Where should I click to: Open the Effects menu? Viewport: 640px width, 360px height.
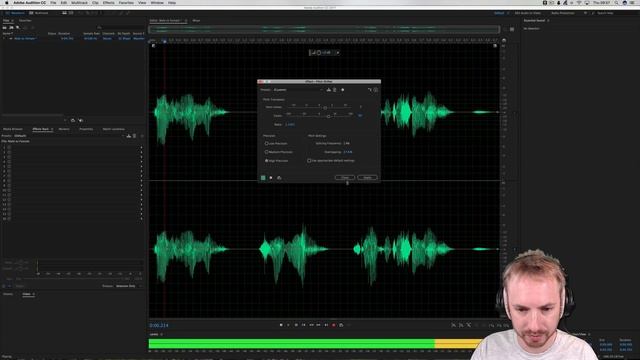pyautogui.click(x=108, y=2)
